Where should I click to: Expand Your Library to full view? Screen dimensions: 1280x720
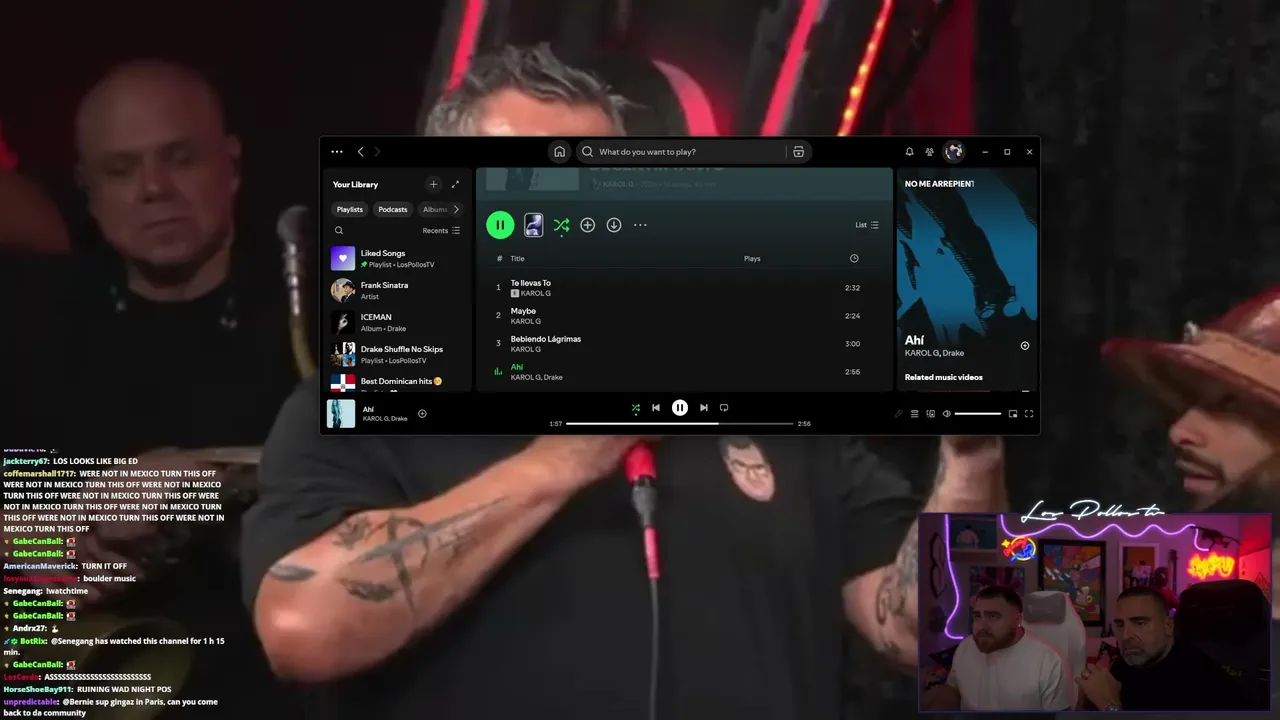[x=455, y=184]
